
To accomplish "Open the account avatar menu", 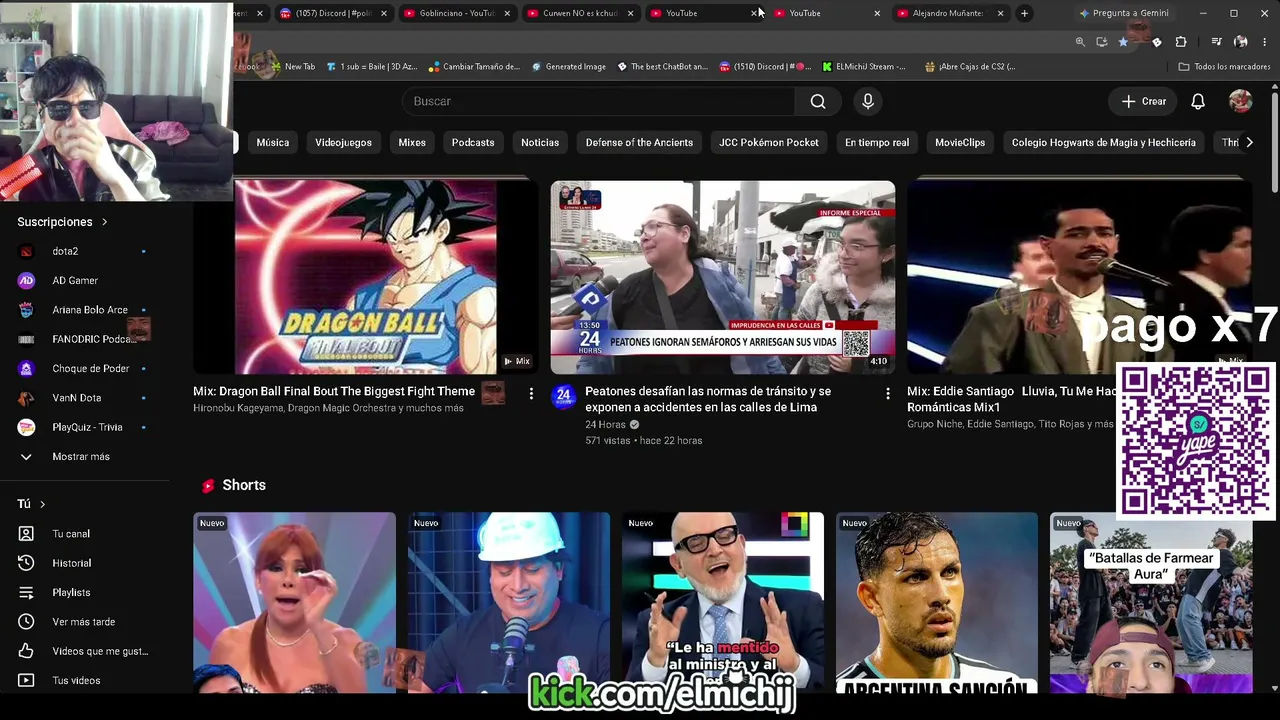I will pos(1240,101).
